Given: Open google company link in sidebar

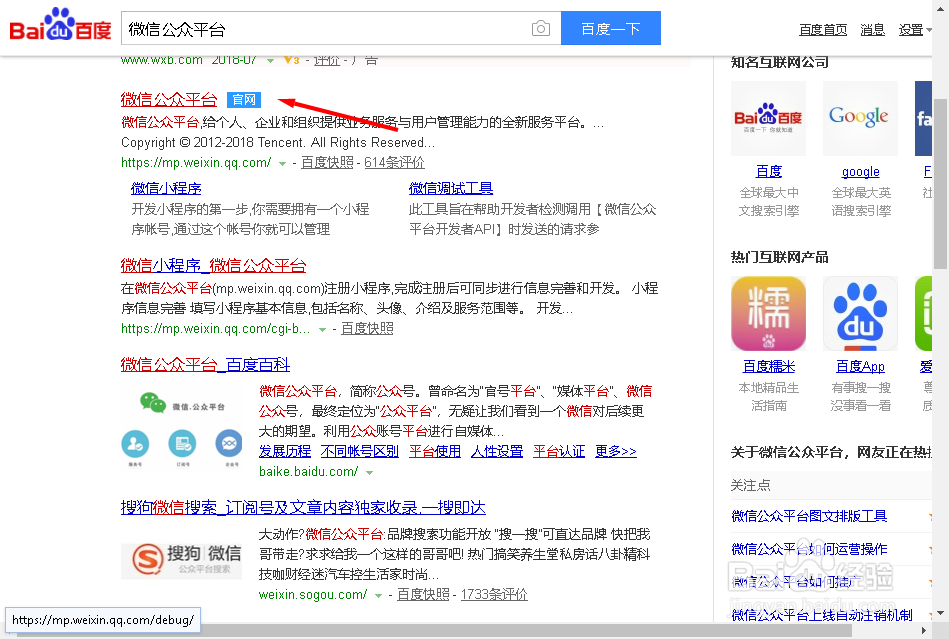Looking at the screenshot, I should tap(860, 171).
